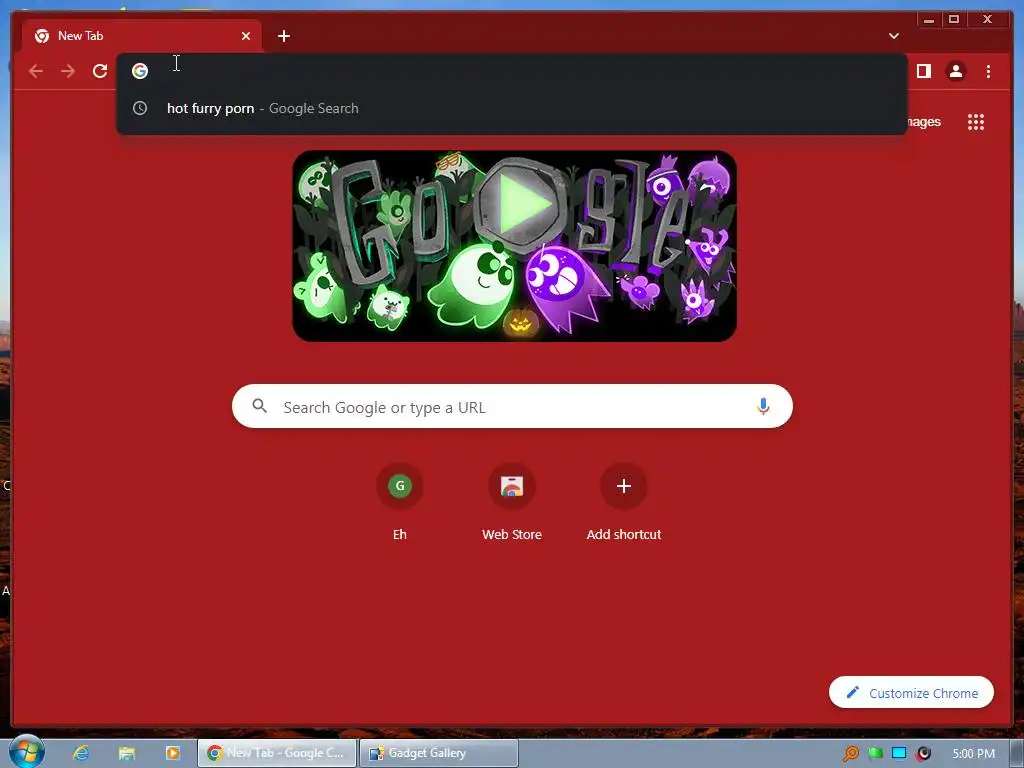The height and width of the screenshot is (768, 1024).
Task: Reload the page with the refresh icon
Action: [100, 71]
